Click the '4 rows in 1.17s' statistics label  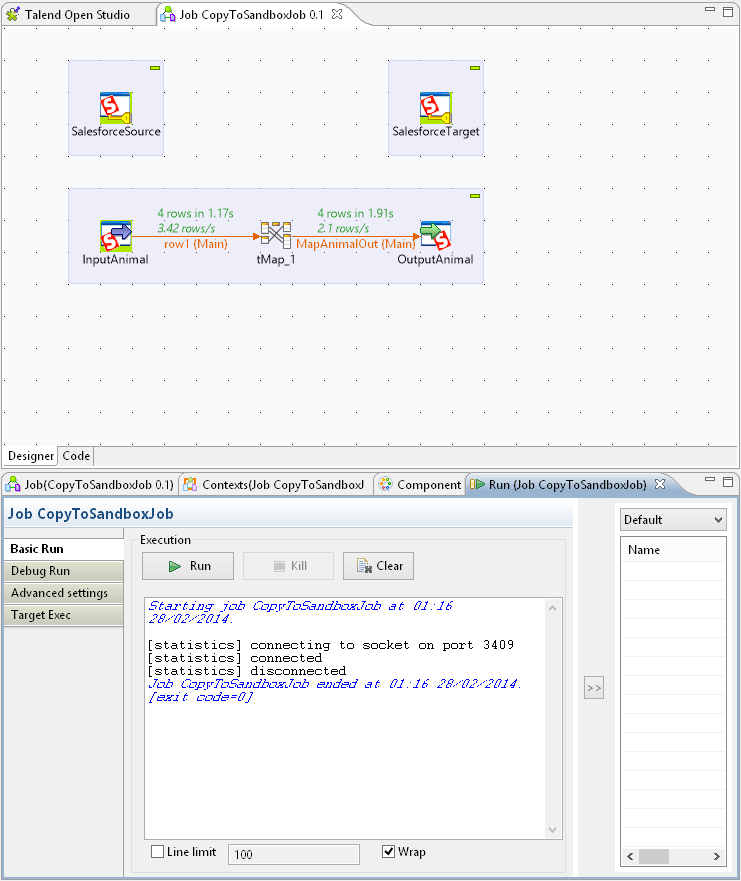point(196,214)
